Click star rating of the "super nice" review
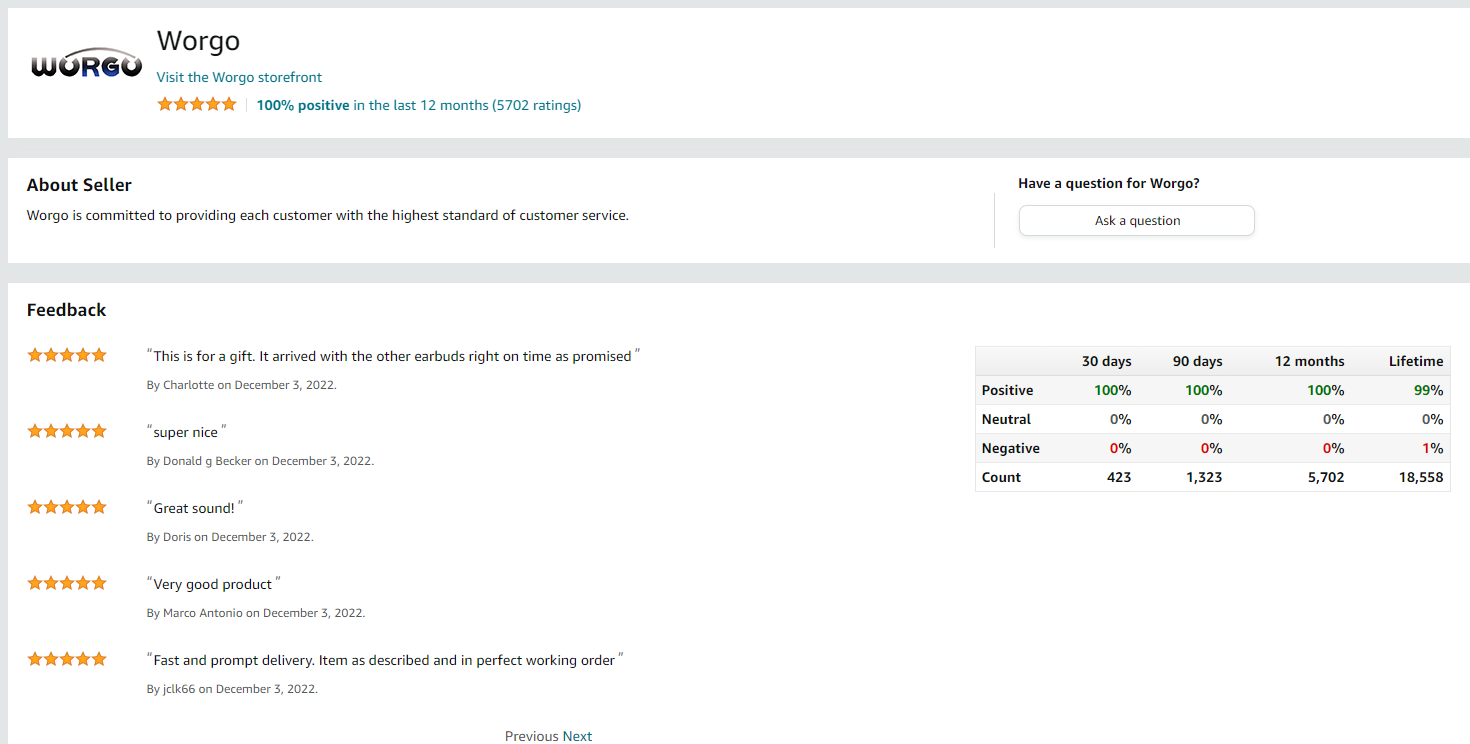The image size is (1470, 744). pyautogui.click(x=66, y=431)
